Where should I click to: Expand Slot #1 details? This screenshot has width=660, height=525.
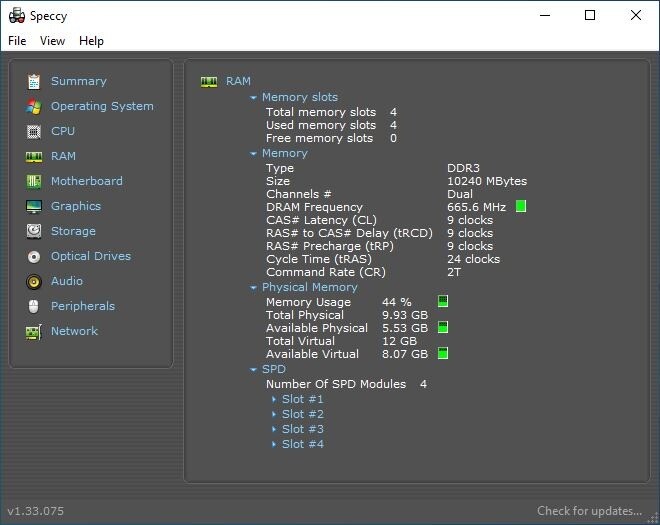point(274,399)
